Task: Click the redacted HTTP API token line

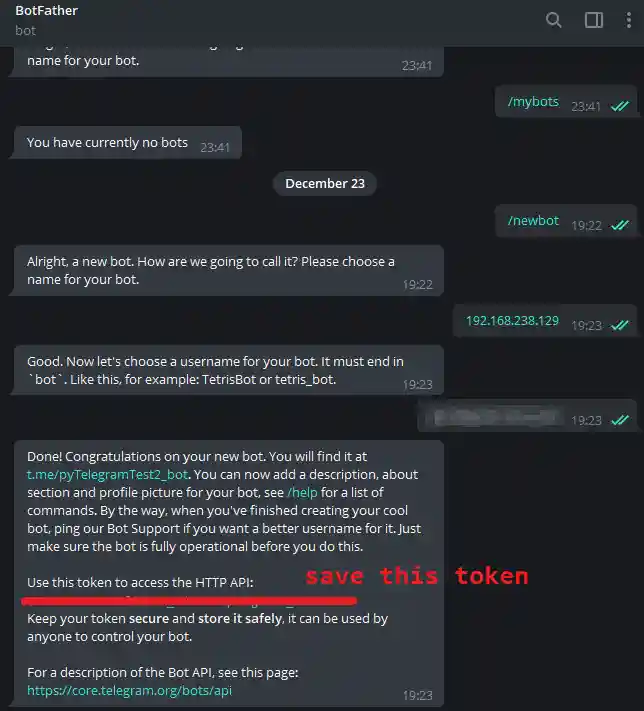Action: [x=189, y=601]
